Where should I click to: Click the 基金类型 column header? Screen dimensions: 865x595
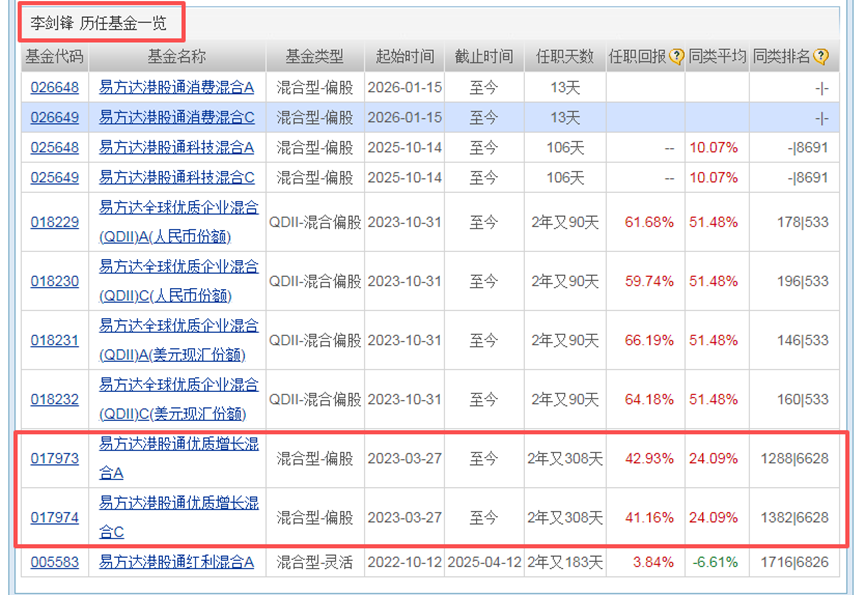314,56
